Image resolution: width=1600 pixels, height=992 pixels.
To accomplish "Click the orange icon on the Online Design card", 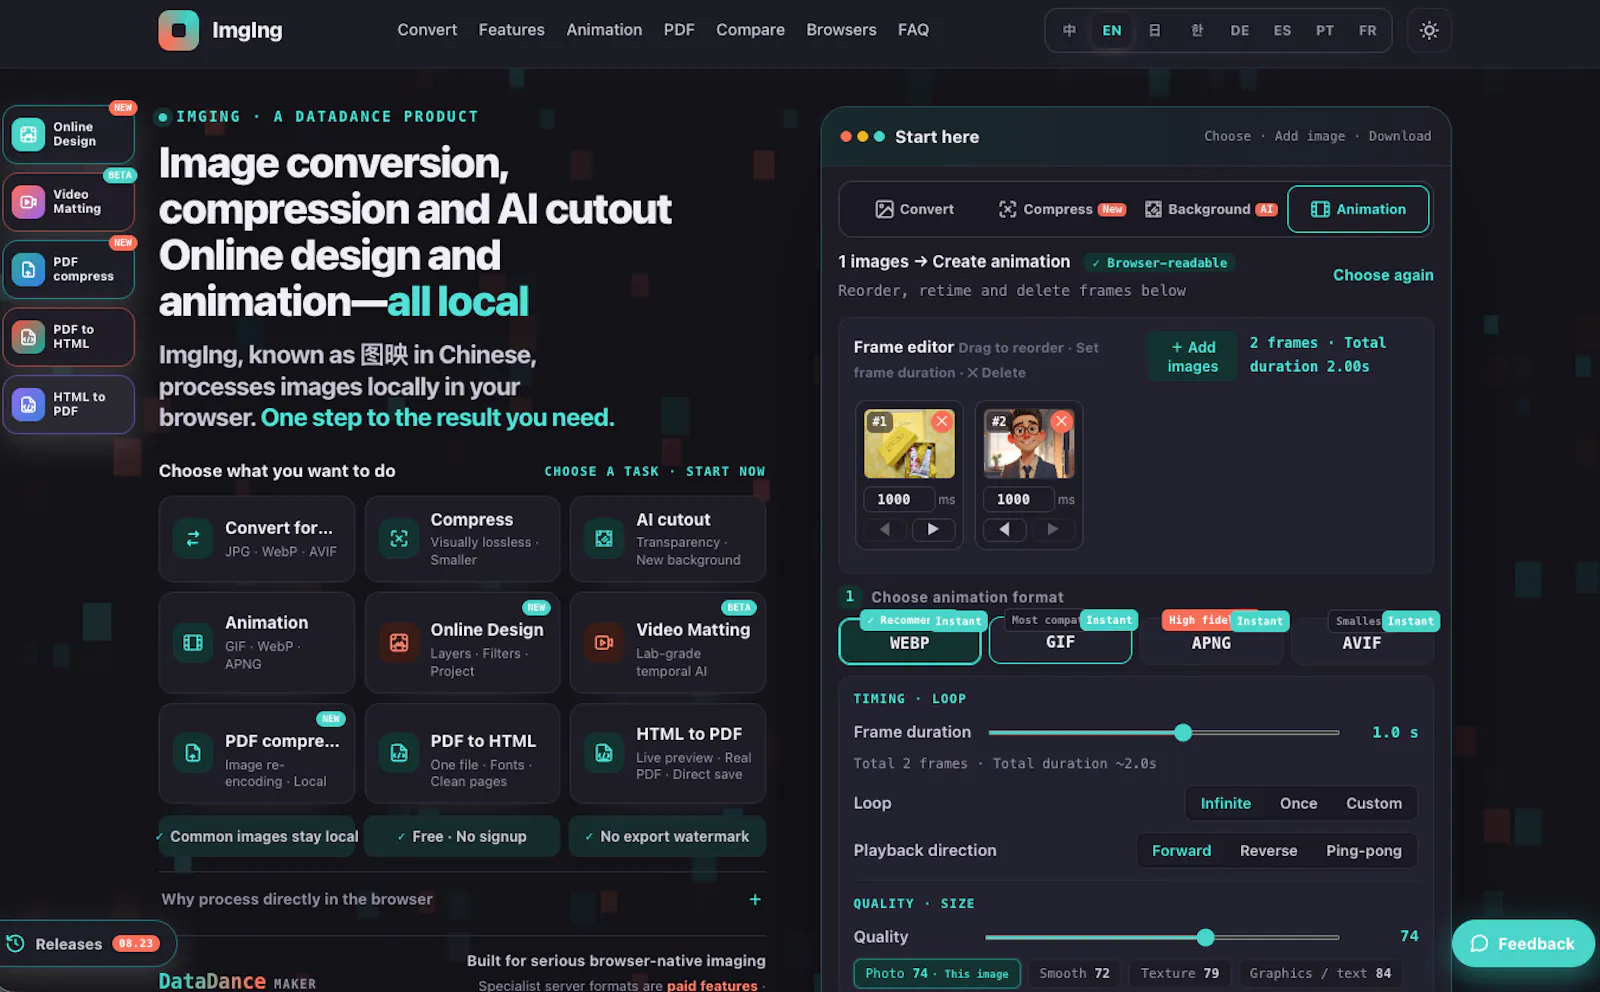I will point(399,642).
